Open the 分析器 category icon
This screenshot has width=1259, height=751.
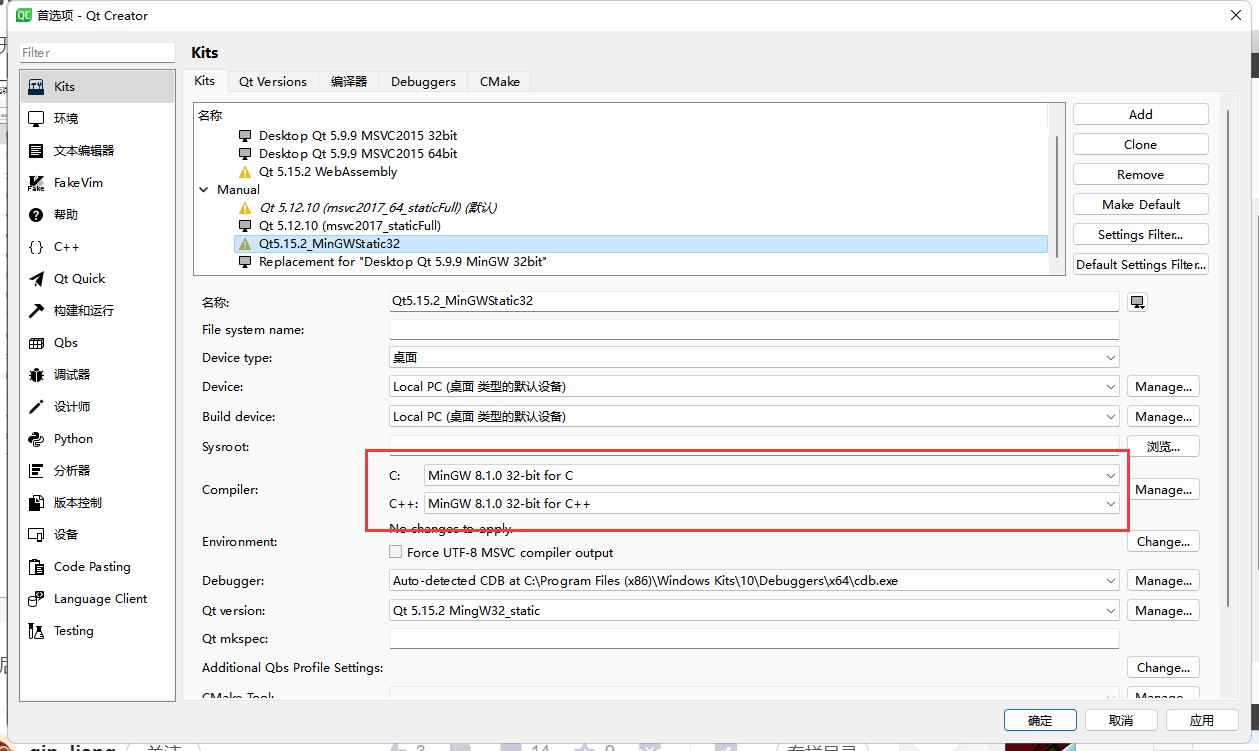point(36,471)
